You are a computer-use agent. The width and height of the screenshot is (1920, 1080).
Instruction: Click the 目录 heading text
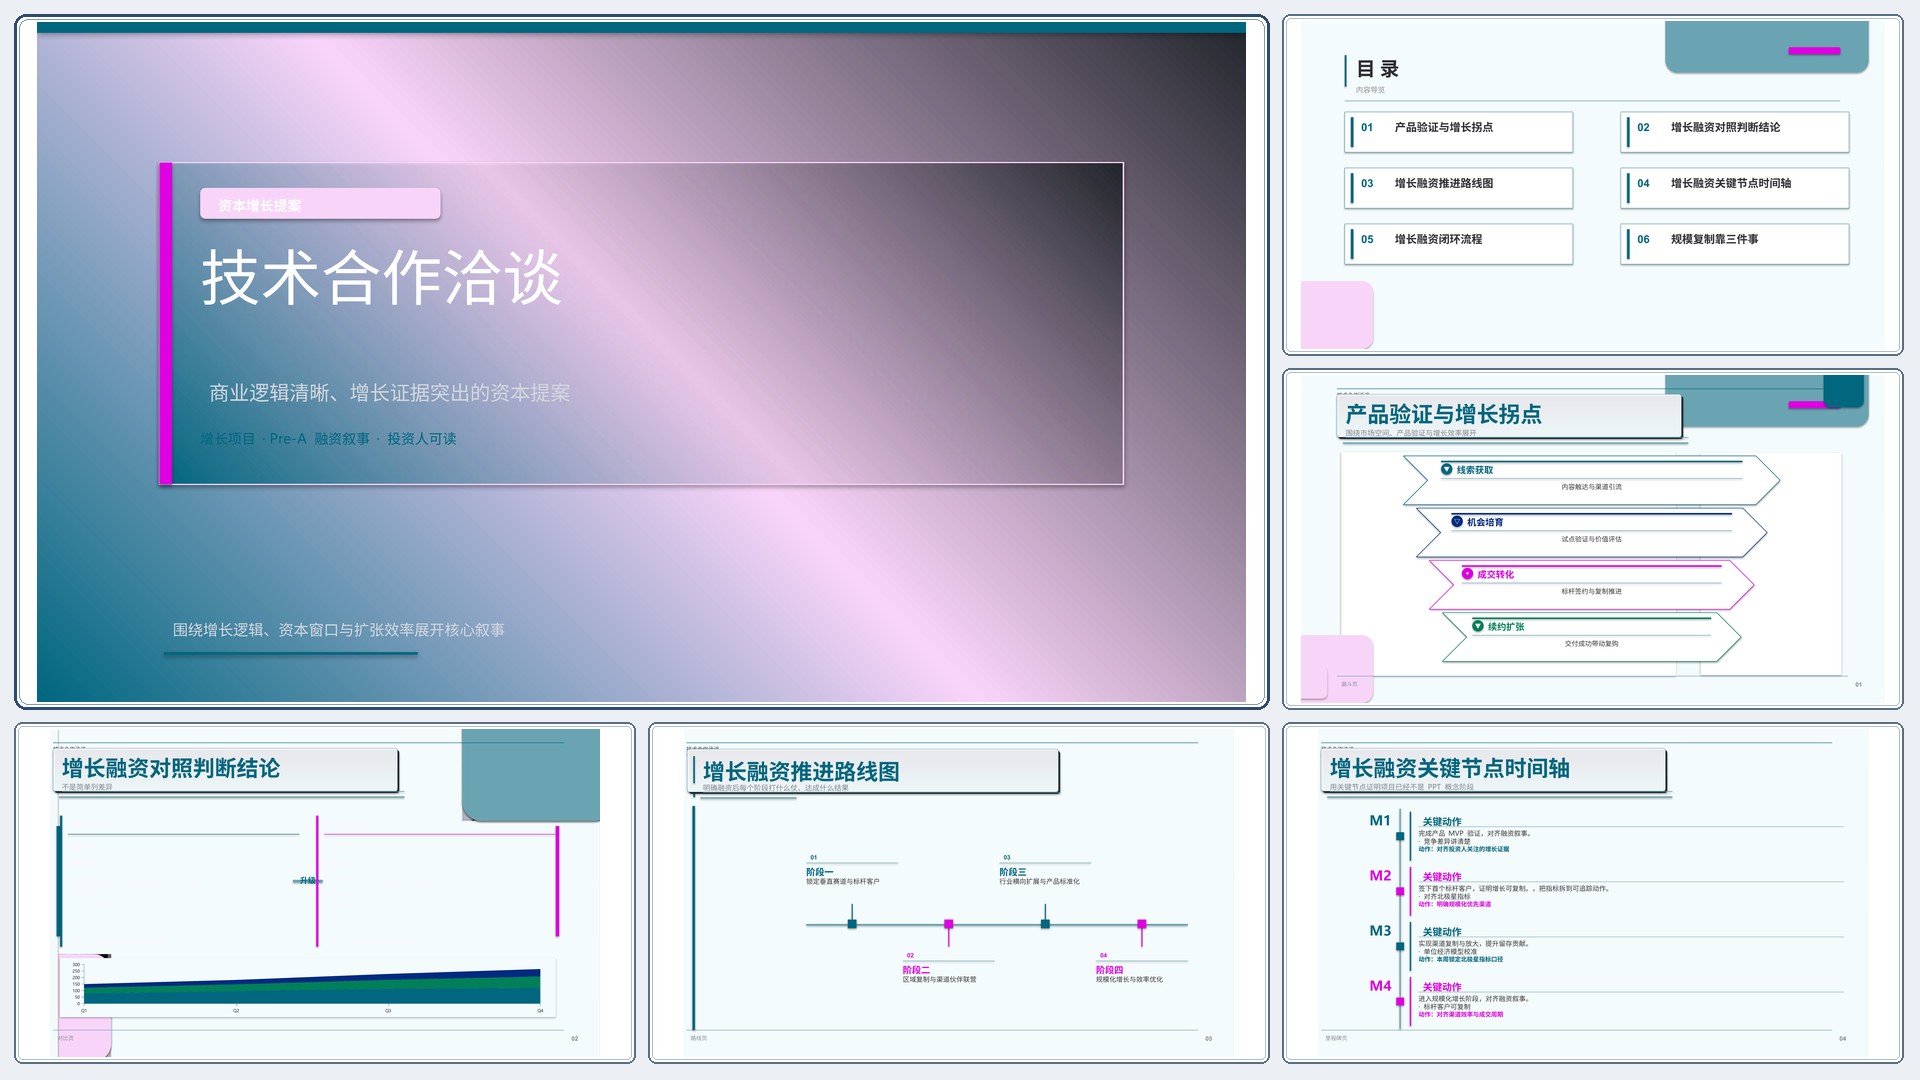click(x=1377, y=69)
